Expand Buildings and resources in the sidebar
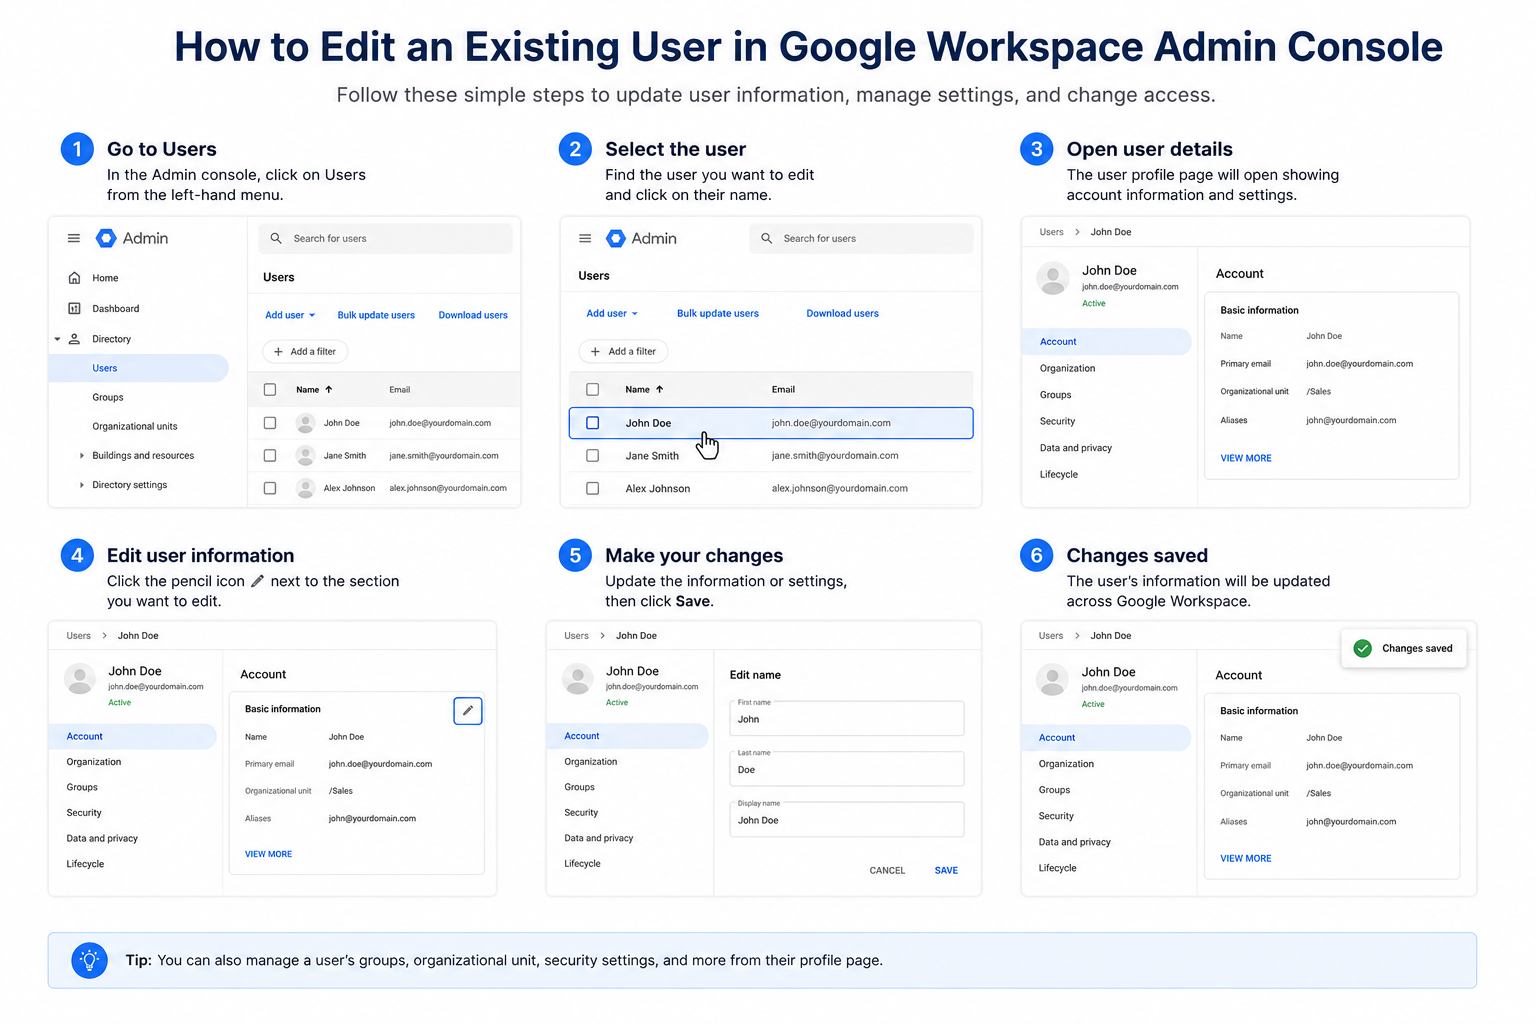 pos(82,455)
